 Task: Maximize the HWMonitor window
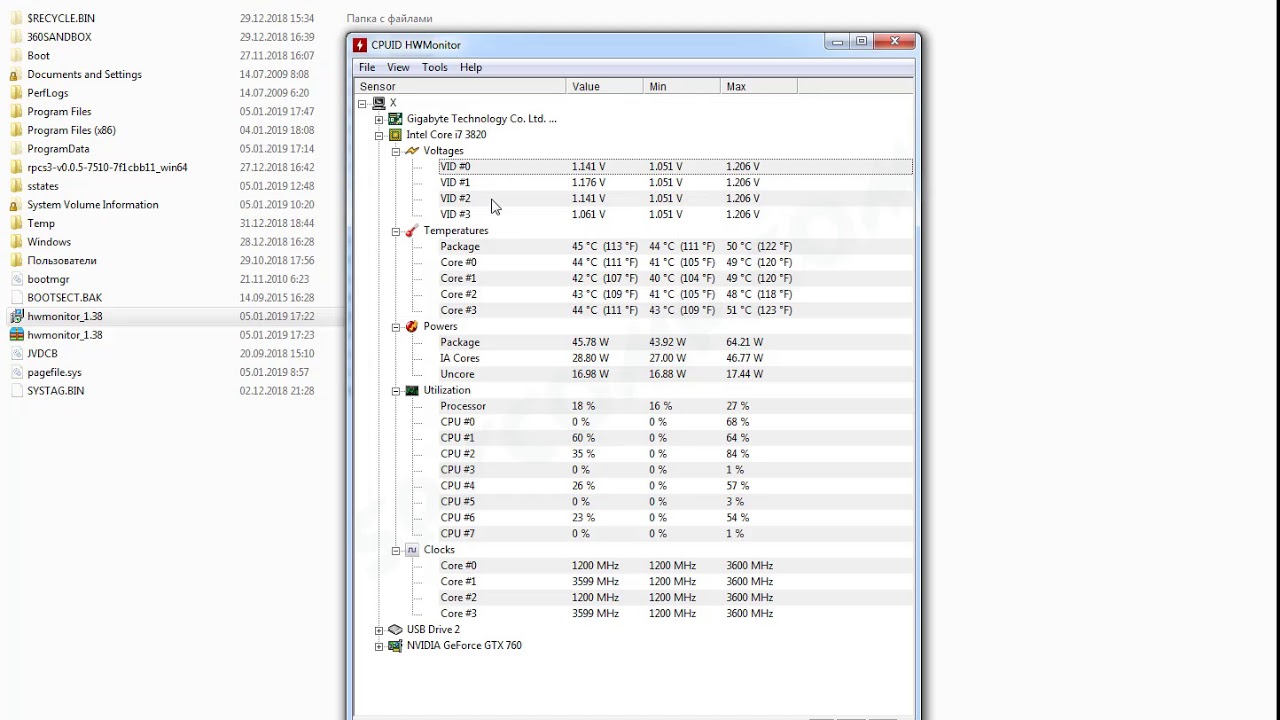pos(862,41)
